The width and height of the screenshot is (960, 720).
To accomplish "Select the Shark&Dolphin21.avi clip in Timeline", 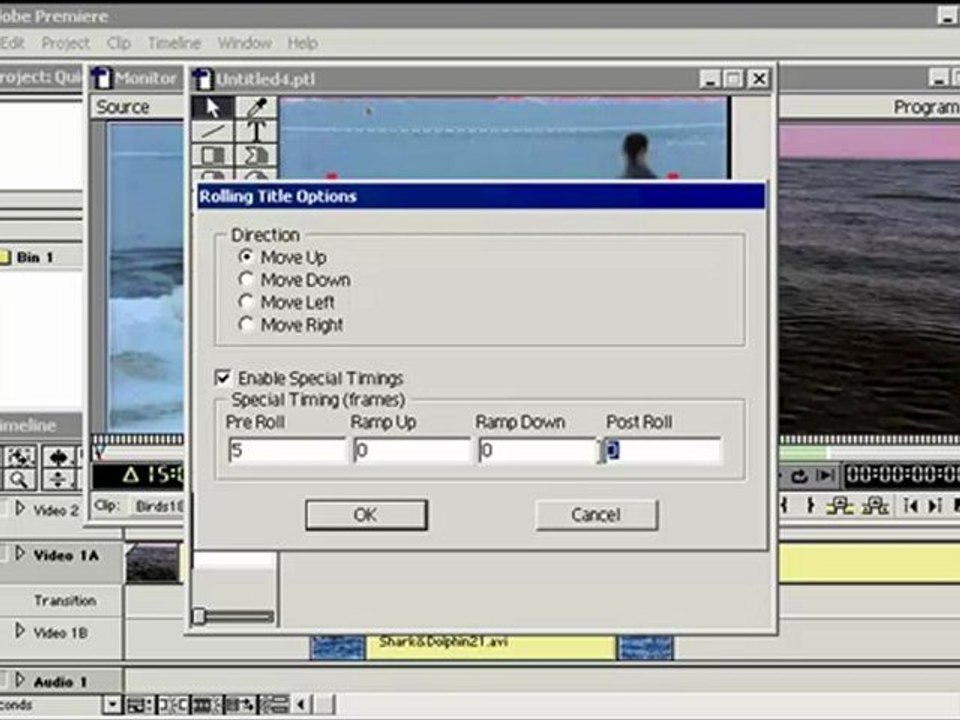I will 491,647.
